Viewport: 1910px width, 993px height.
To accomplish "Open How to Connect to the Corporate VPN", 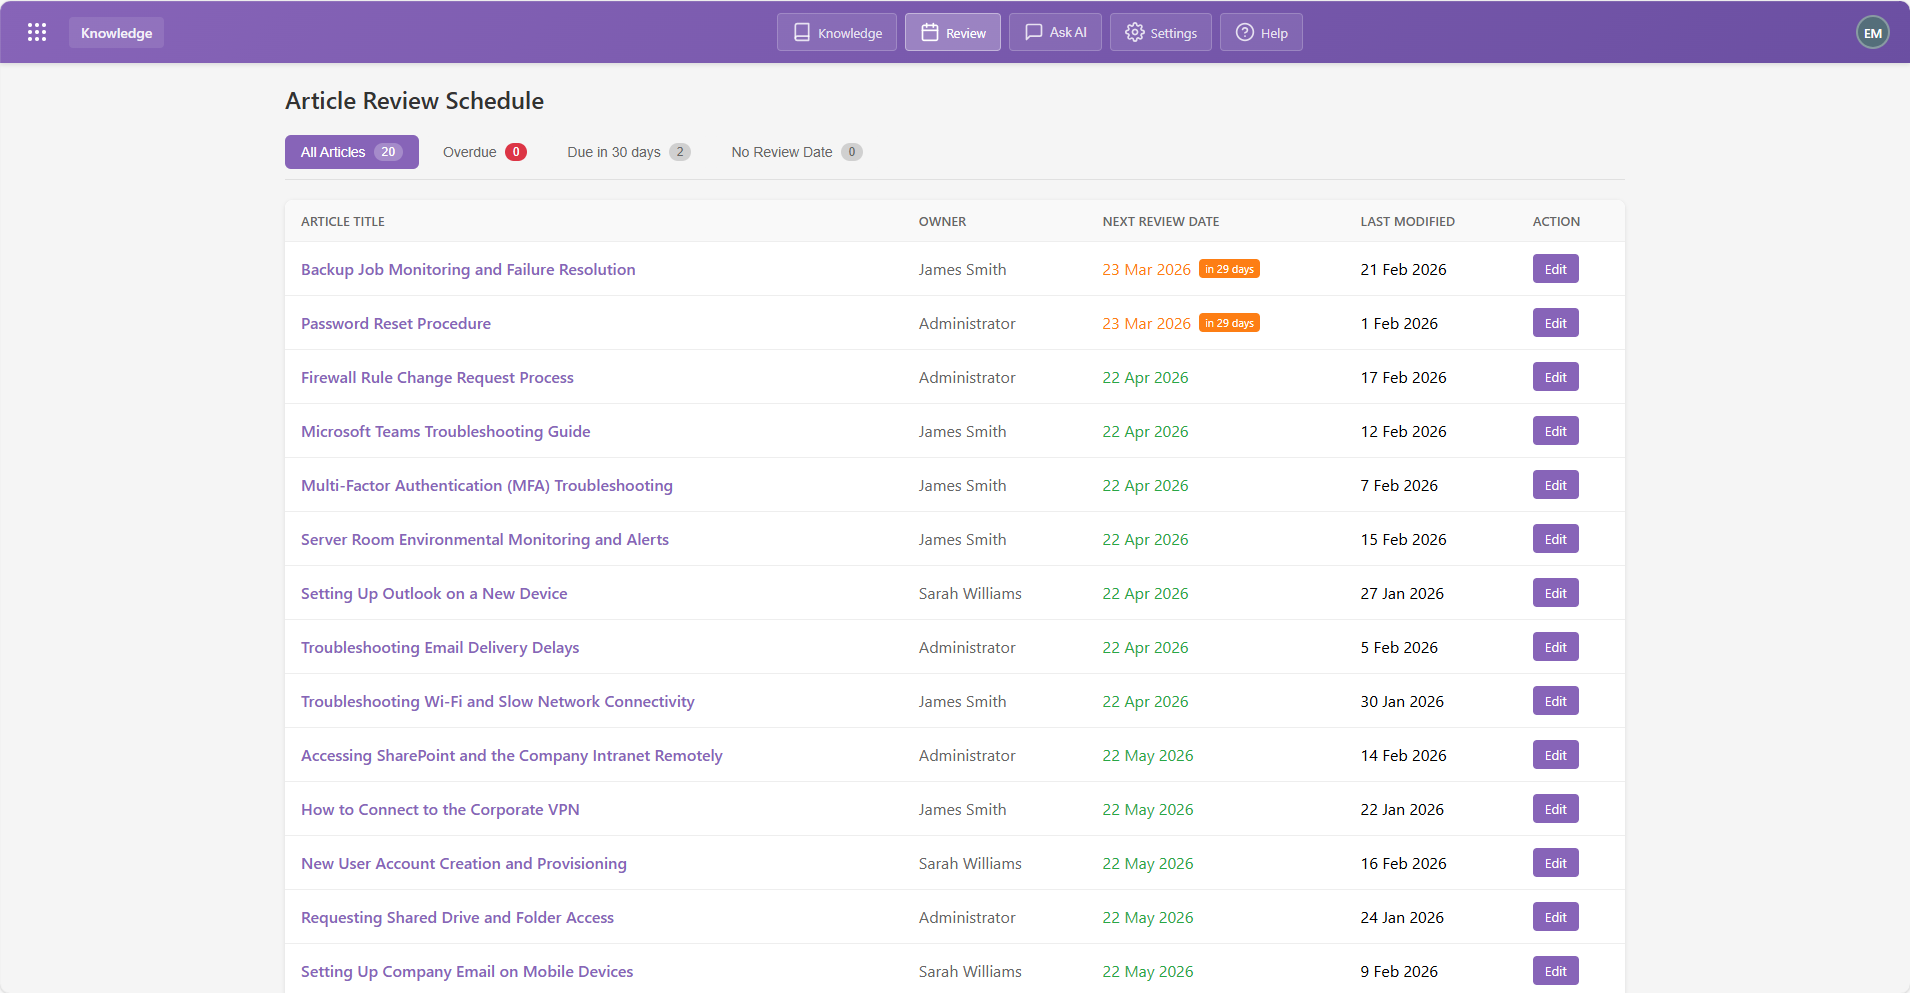I will [440, 809].
